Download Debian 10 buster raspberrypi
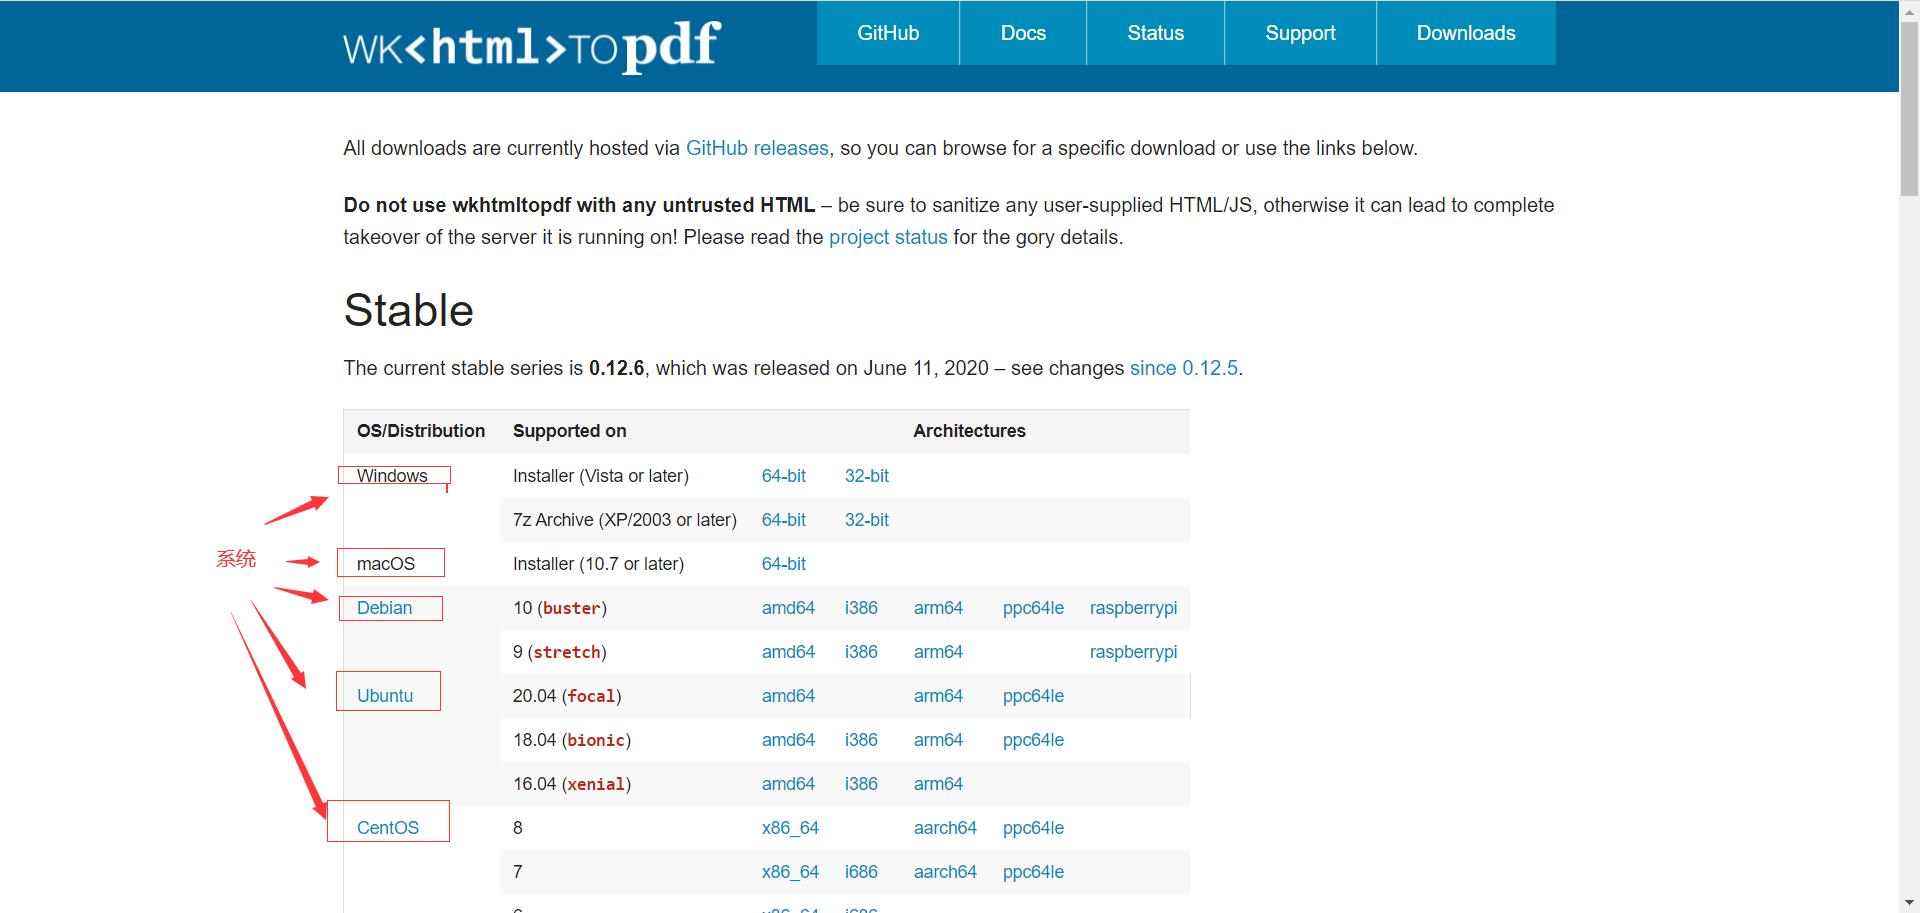 coord(1133,608)
